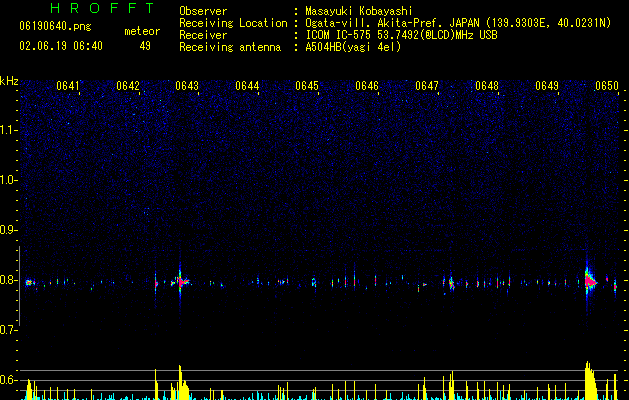Click the 0.8 kHz axis label
This screenshot has width=629, height=400.
[8, 280]
